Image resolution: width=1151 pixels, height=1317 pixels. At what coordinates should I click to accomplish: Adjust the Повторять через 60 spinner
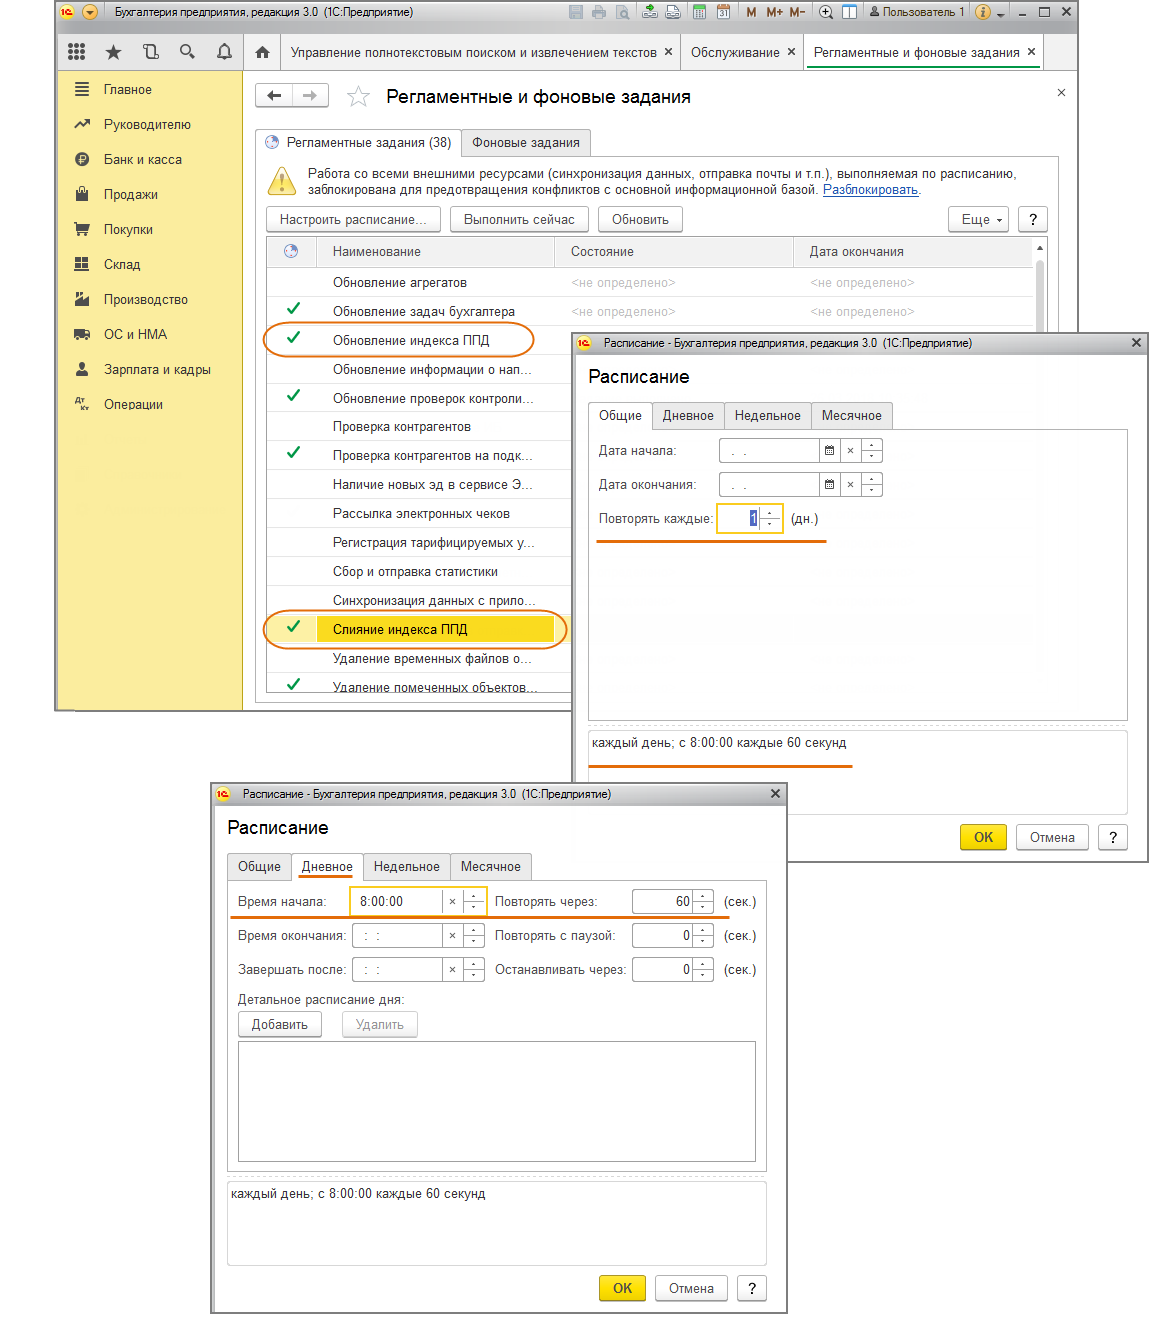pyautogui.click(x=703, y=901)
